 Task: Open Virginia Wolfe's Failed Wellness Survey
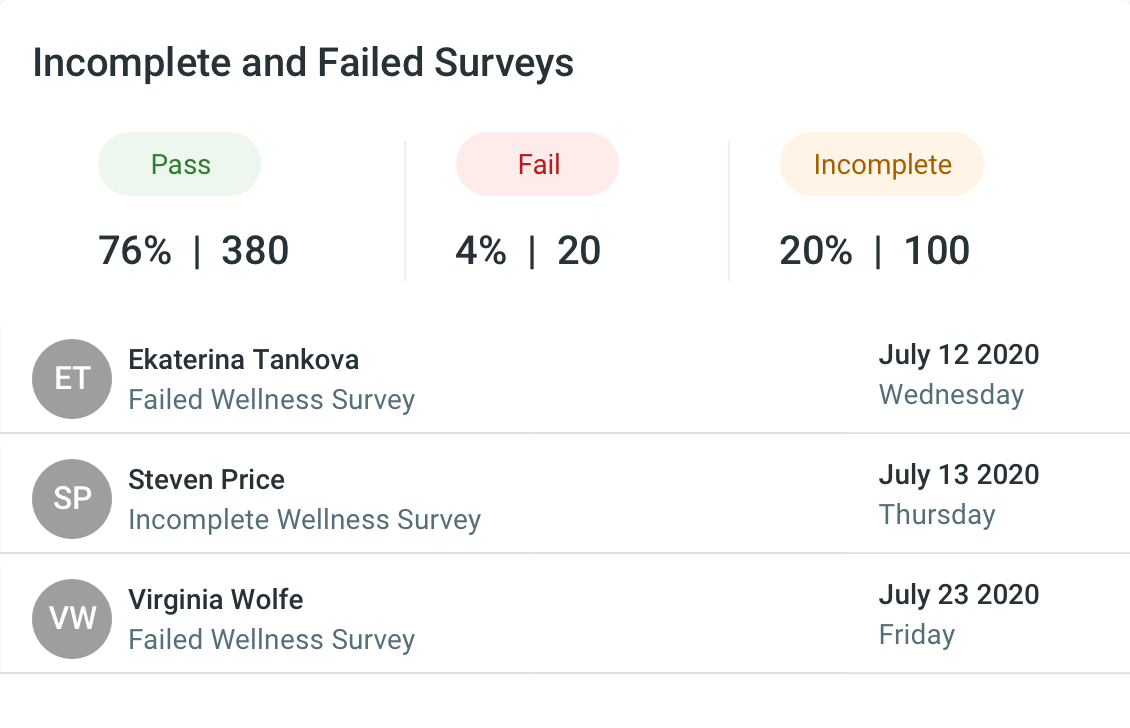(x=271, y=639)
